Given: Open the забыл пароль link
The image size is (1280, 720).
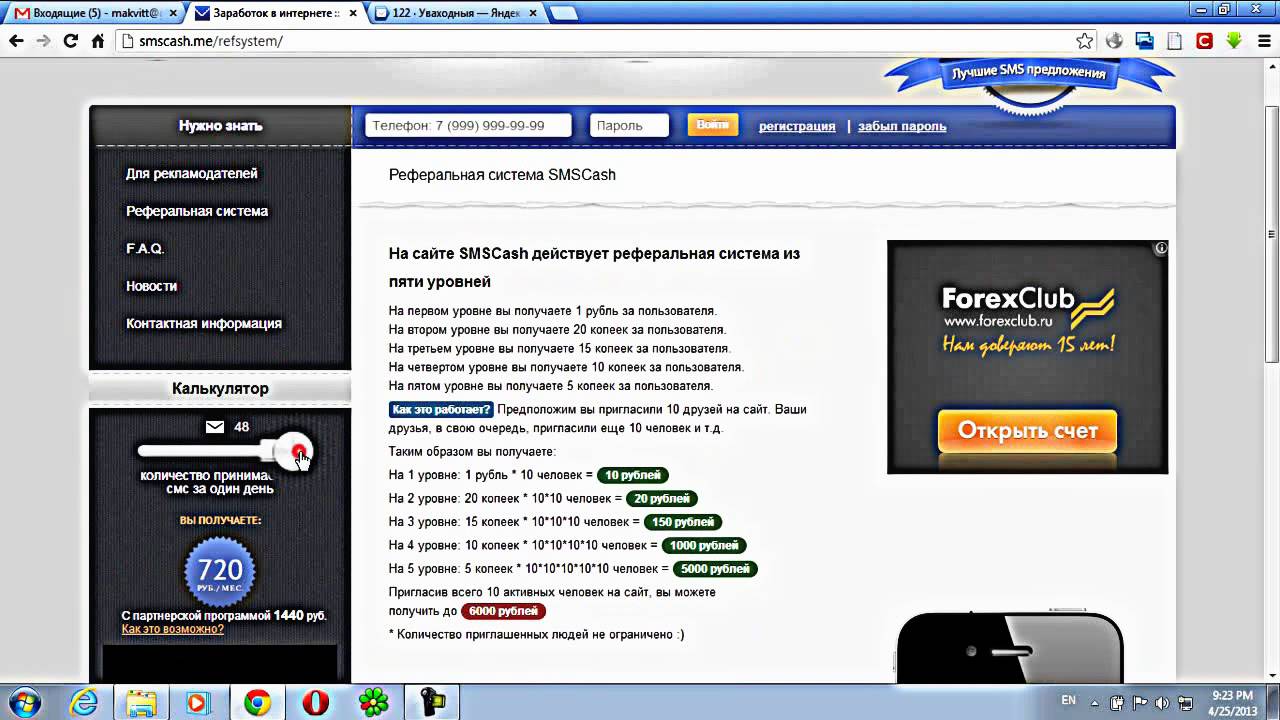Looking at the screenshot, I should [902, 126].
